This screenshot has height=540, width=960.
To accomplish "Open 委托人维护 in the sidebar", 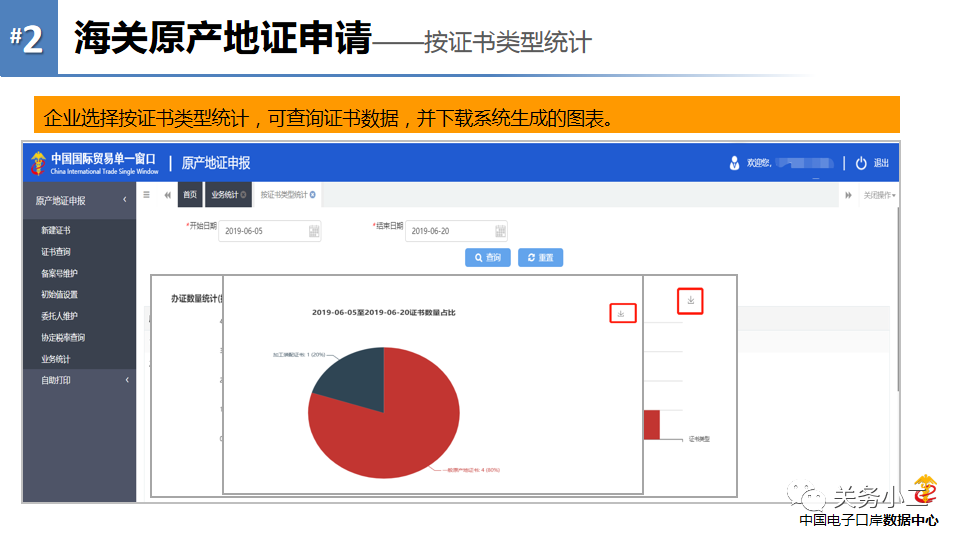I will pyautogui.click(x=59, y=316).
